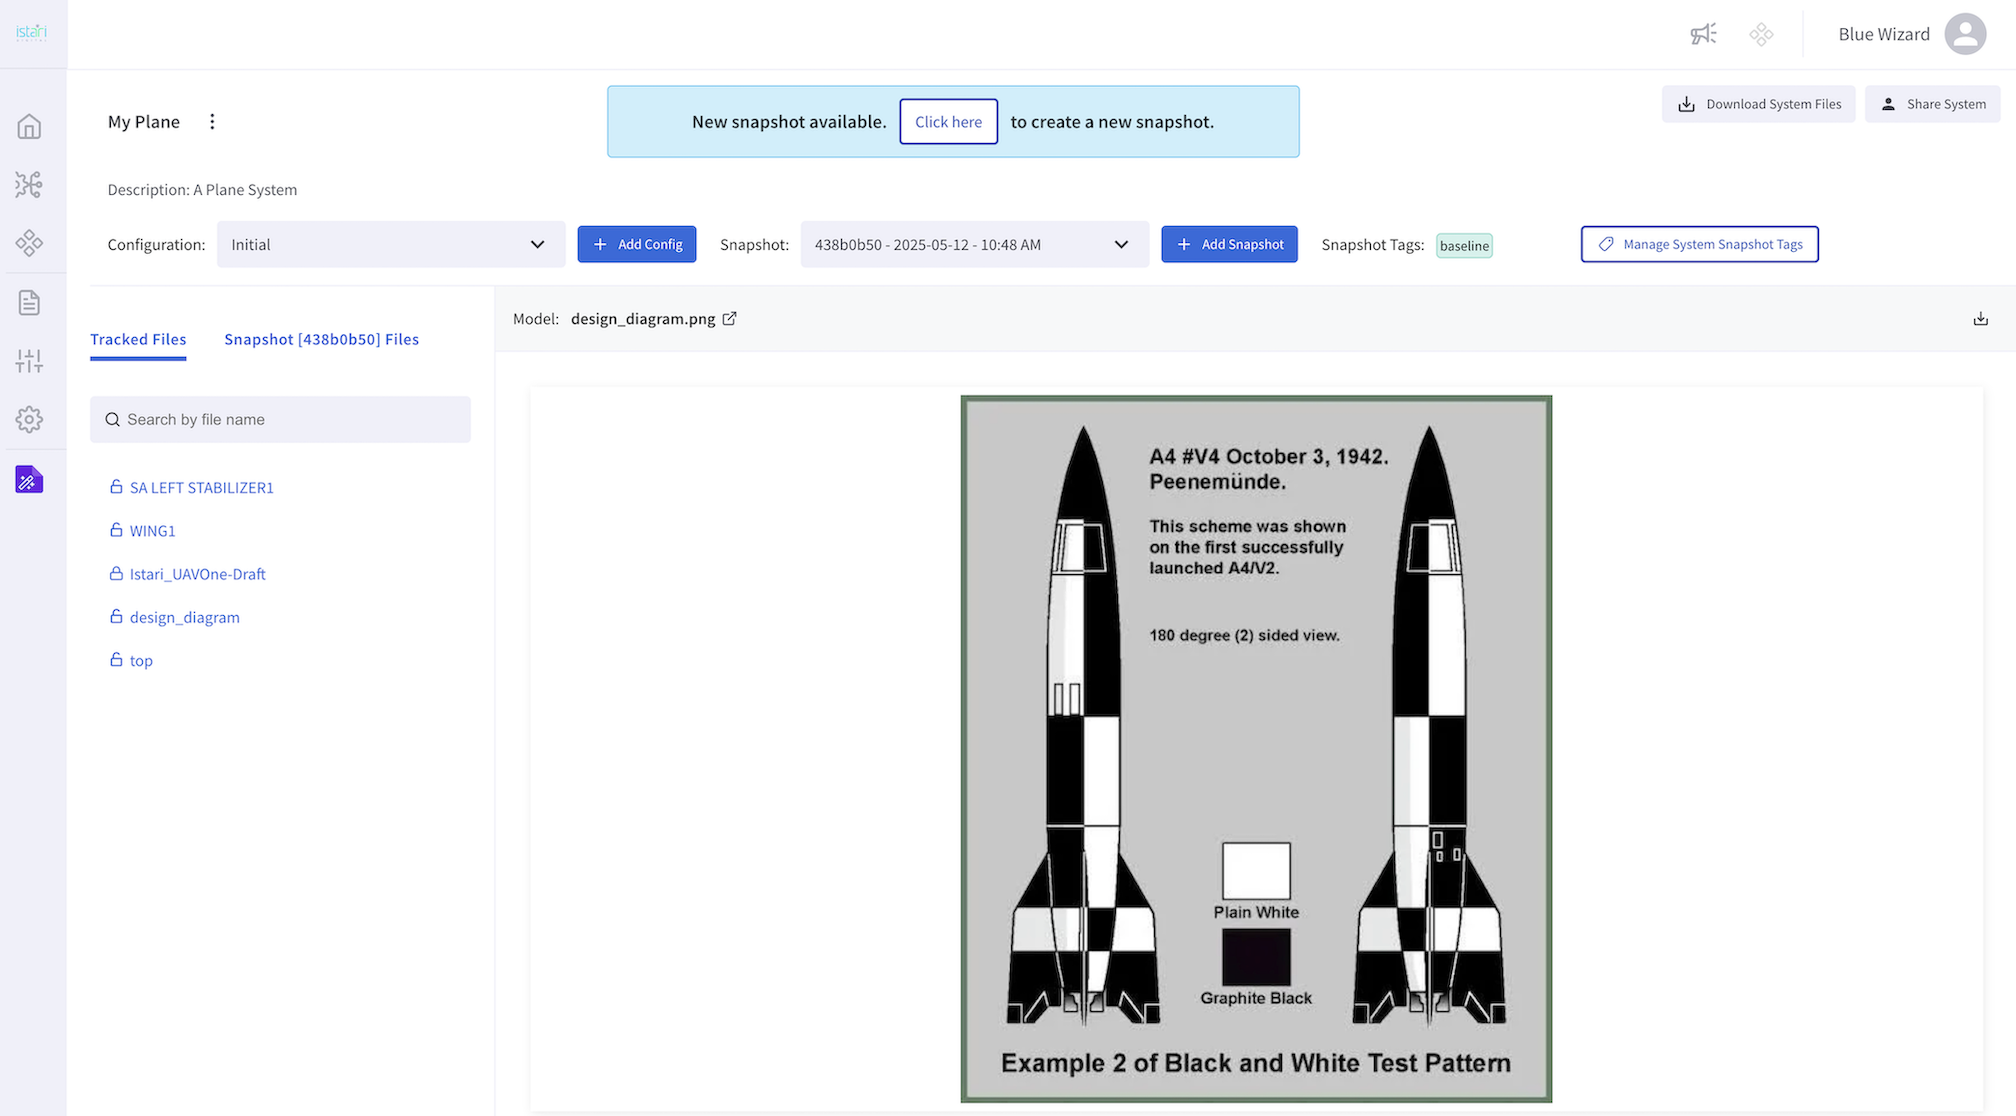Switch to Snapshot [438b0b50] Files tab

coord(321,339)
